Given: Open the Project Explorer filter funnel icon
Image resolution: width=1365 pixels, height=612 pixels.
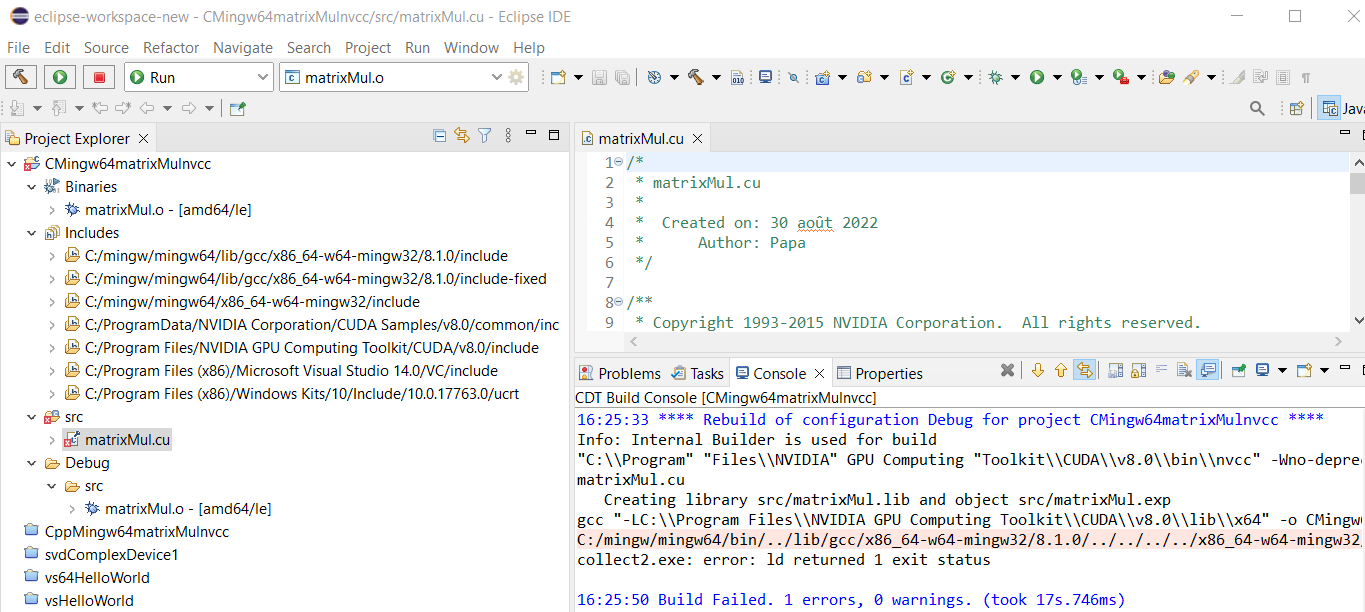Looking at the screenshot, I should click(x=485, y=136).
